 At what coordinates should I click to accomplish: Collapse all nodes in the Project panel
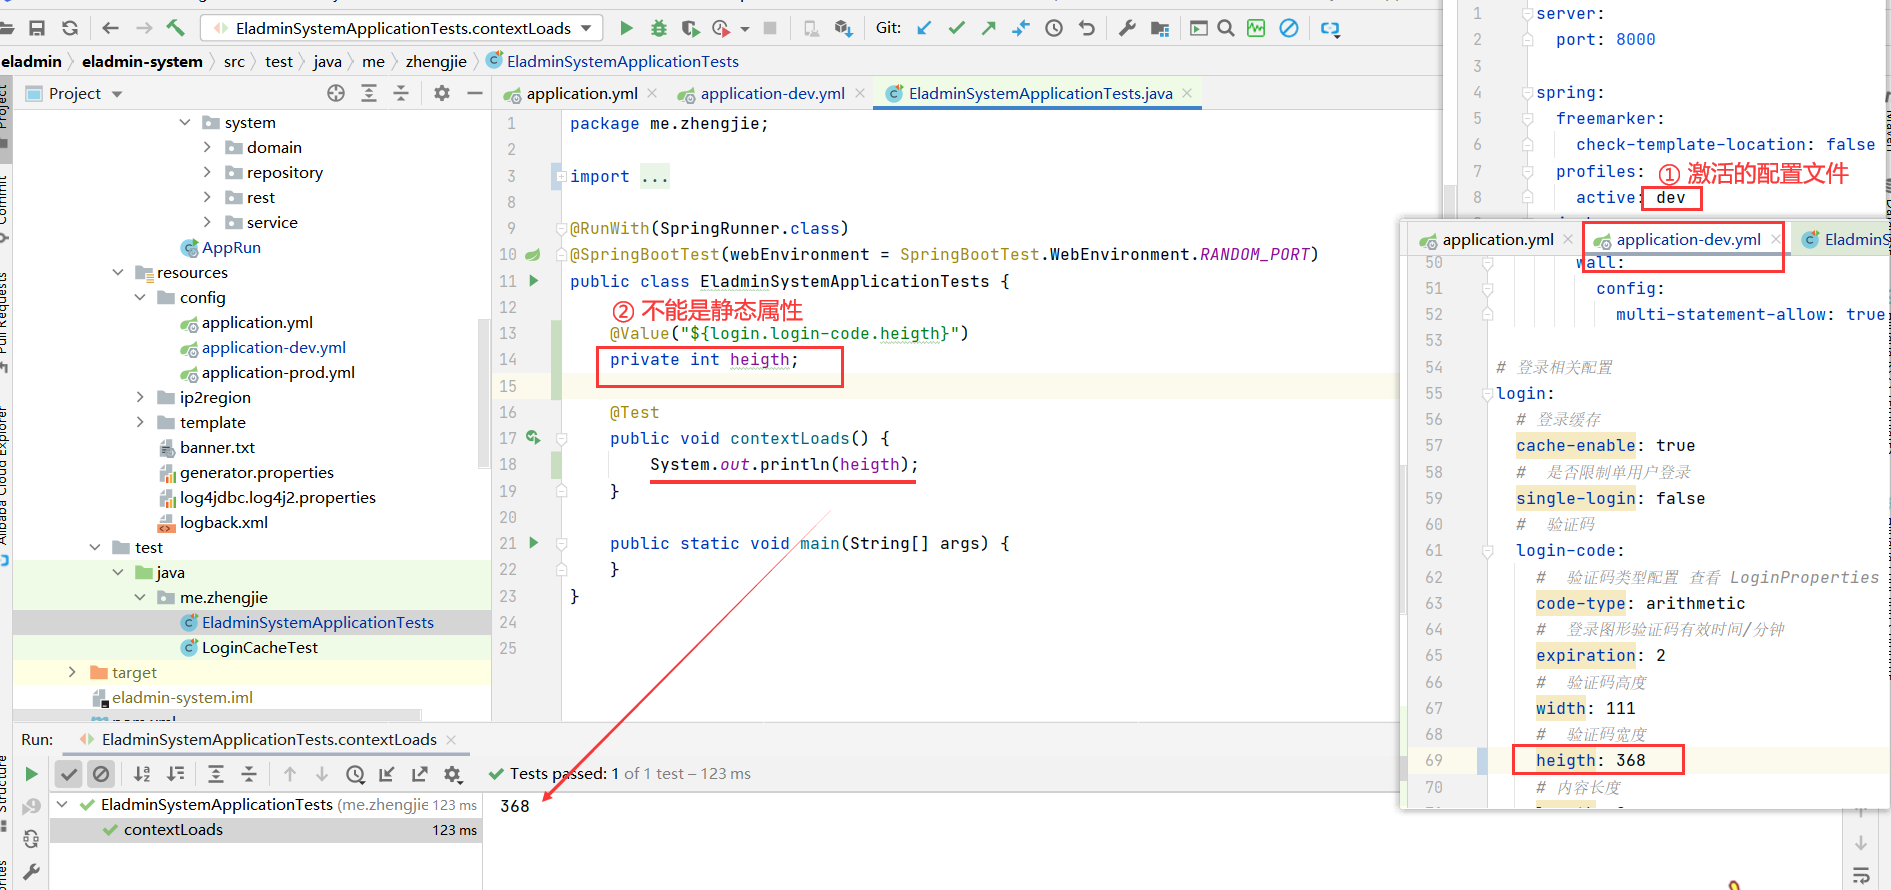(x=401, y=93)
